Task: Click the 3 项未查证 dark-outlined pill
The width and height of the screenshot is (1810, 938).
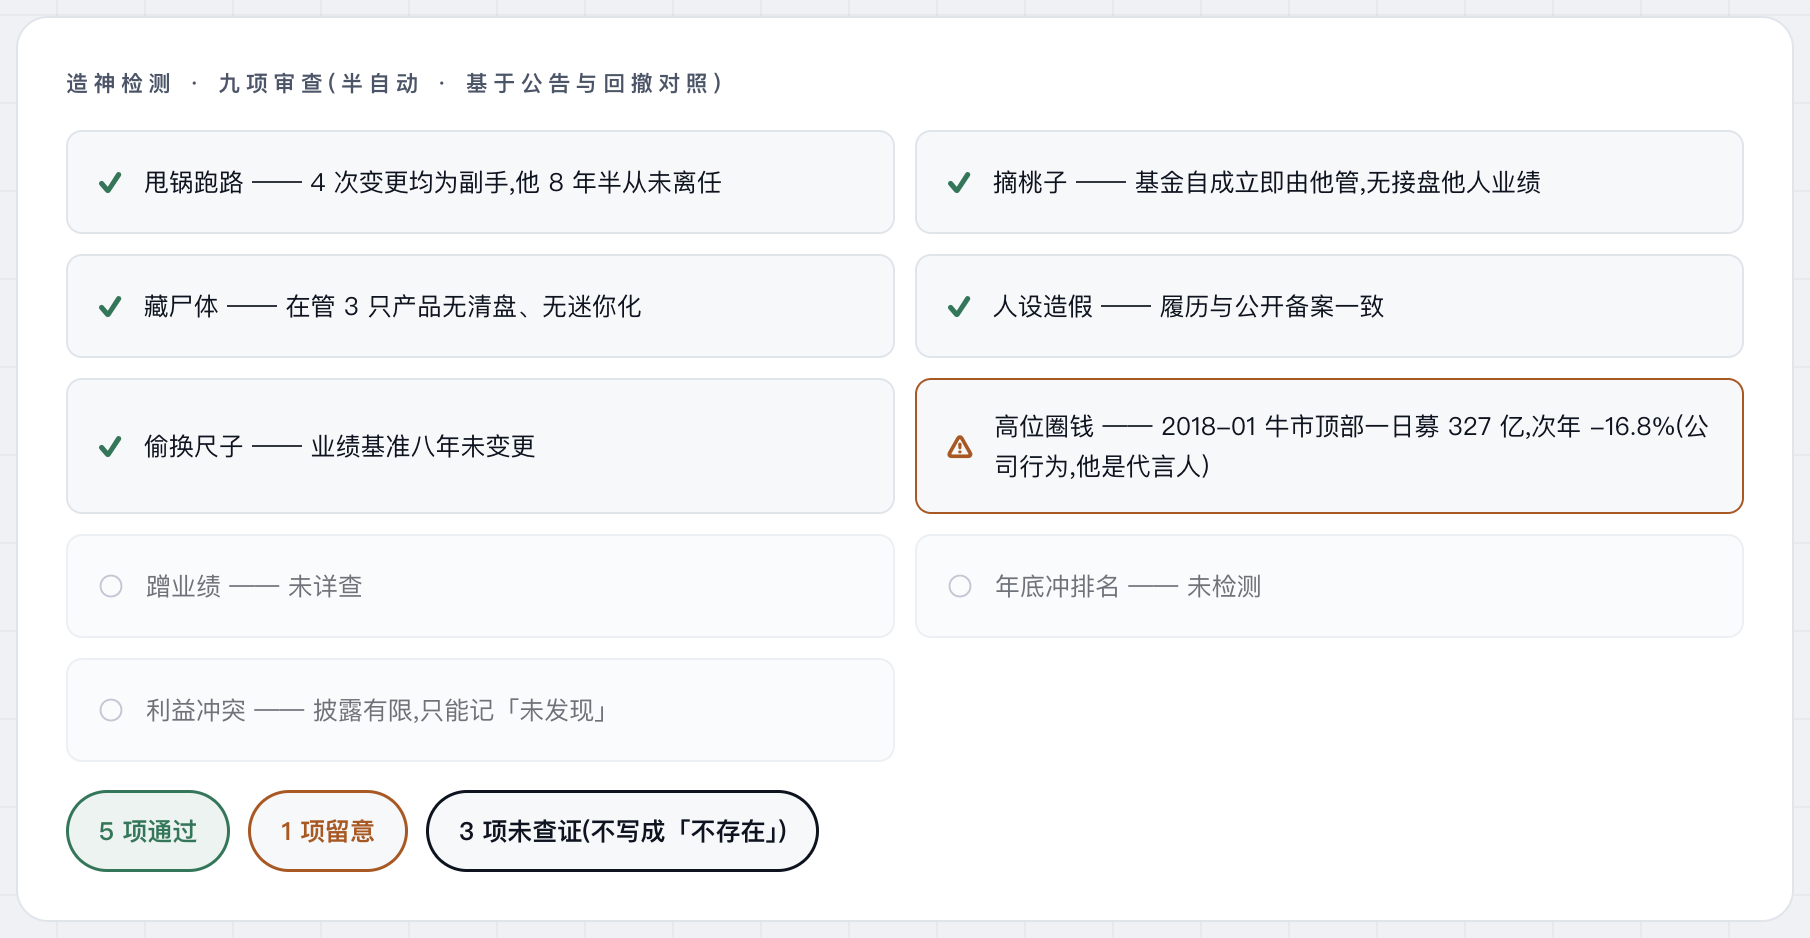Action: click(x=622, y=831)
